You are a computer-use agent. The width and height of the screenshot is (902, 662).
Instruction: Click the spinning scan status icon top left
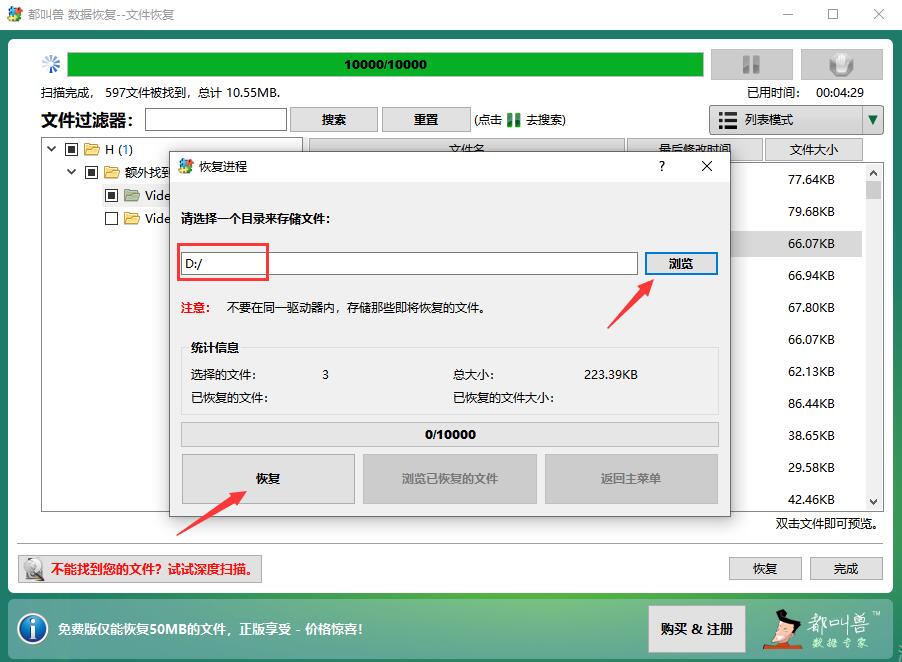click(x=50, y=63)
